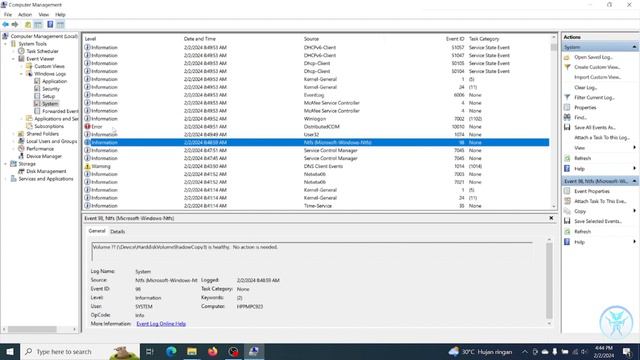This screenshot has height=360, width=640.
Task: Open the Security log in tree
Action: coord(51,89)
